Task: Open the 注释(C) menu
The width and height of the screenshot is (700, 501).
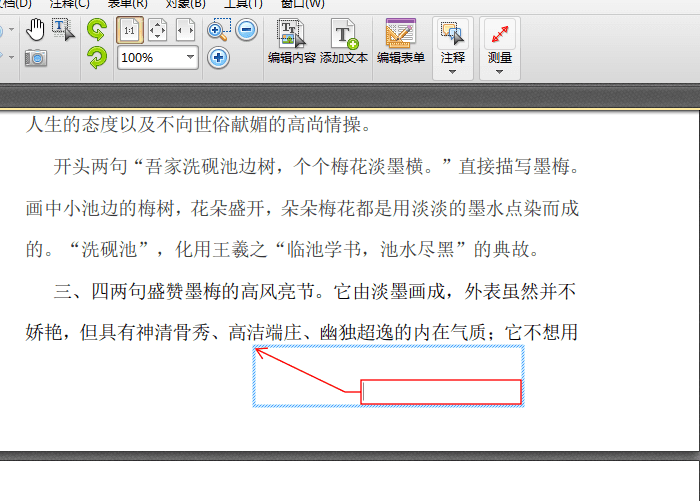Action: pos(70,4)
